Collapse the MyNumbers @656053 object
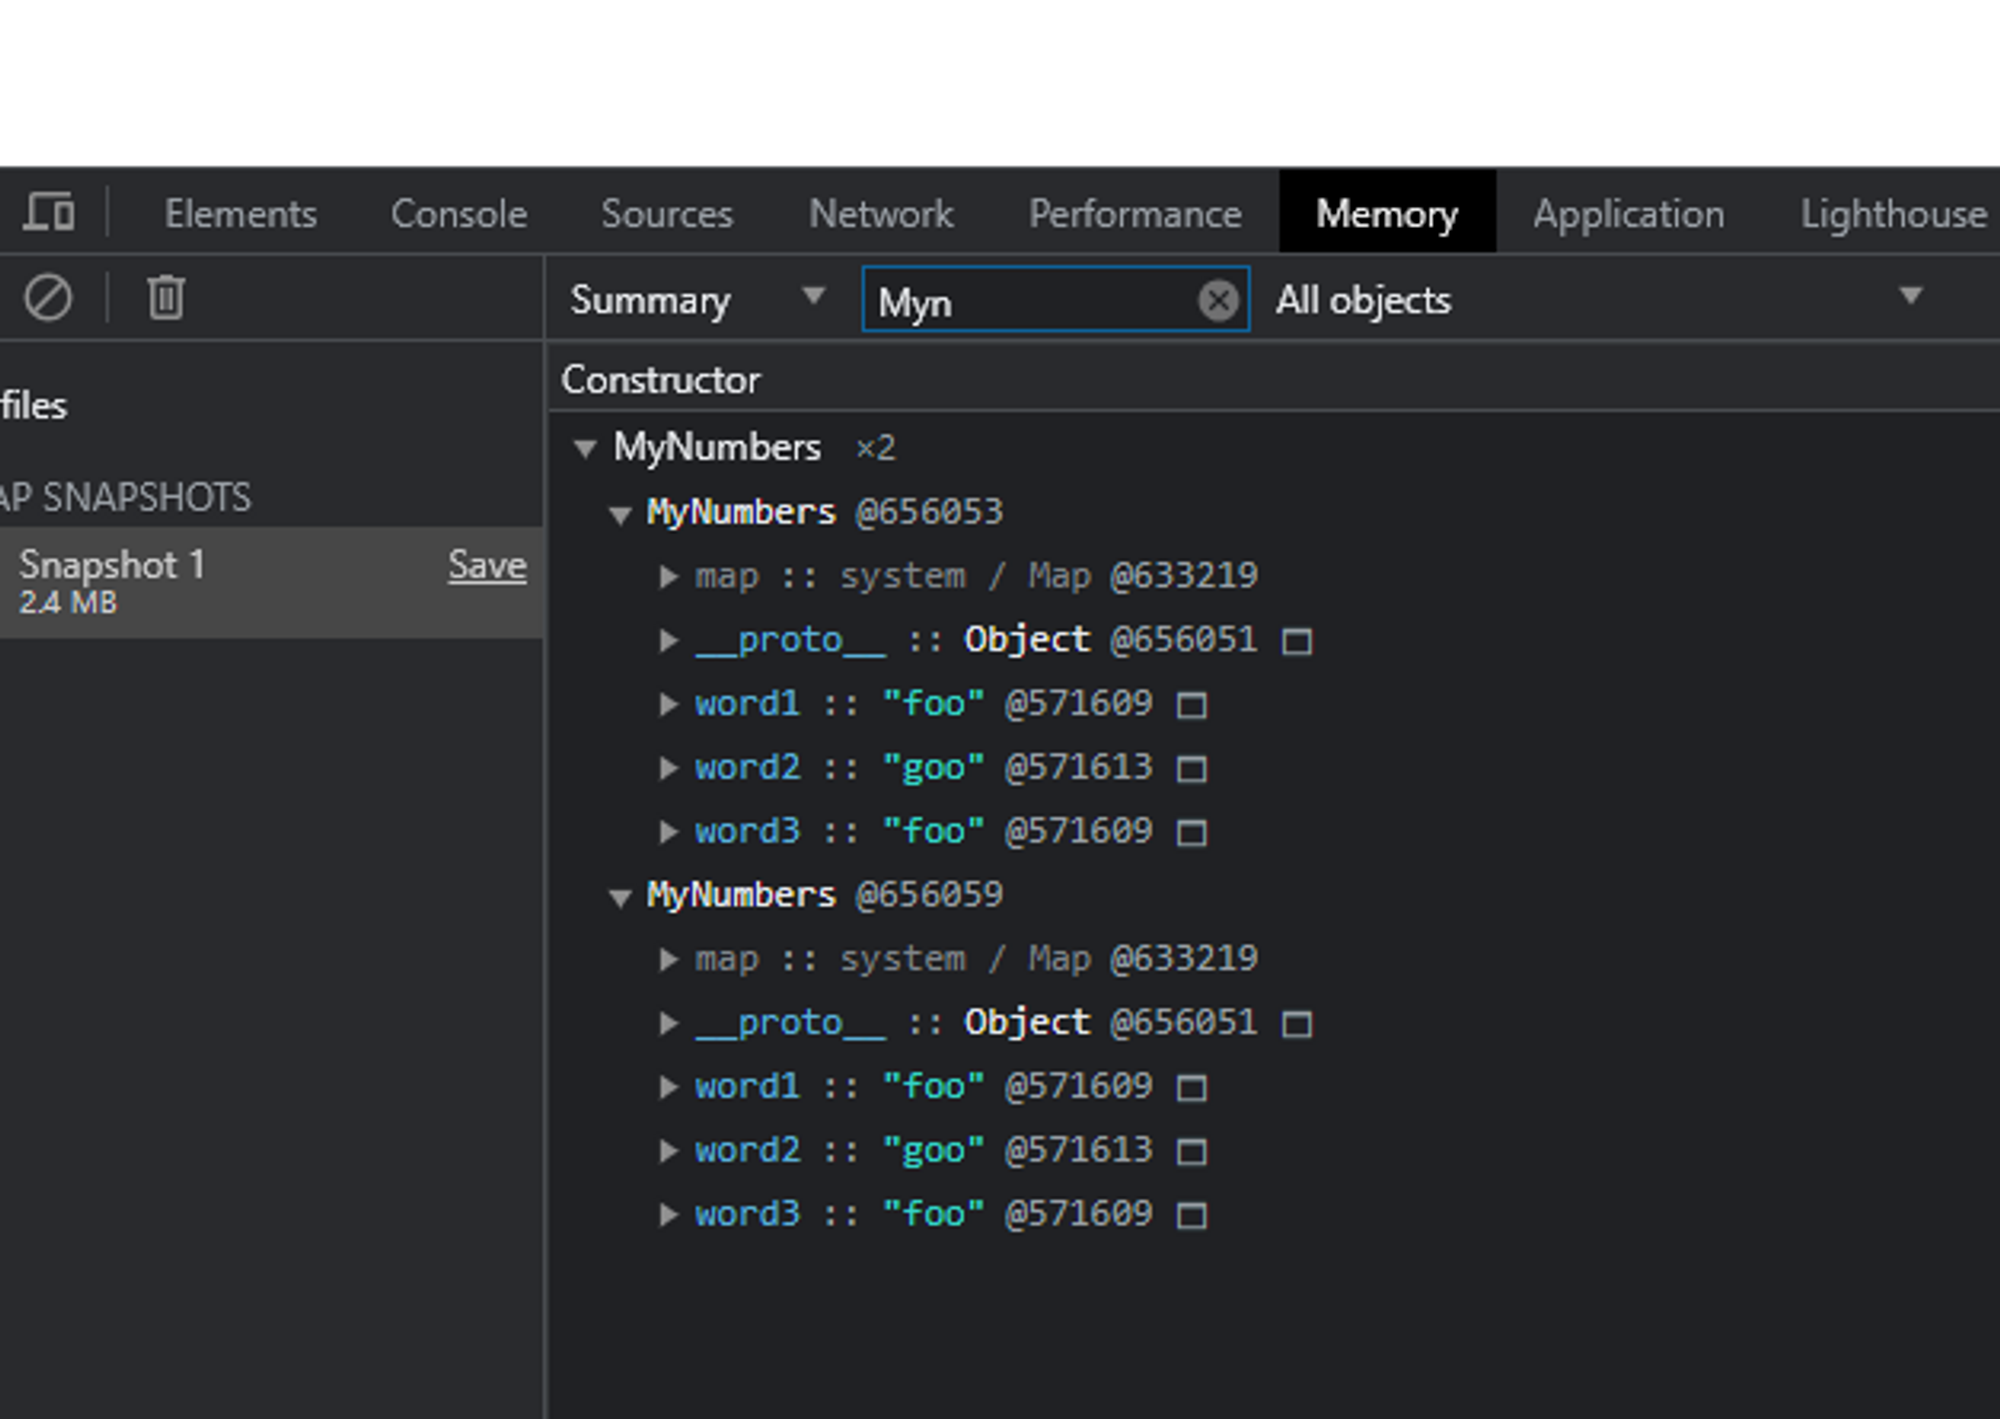 (x=620, y=514)
